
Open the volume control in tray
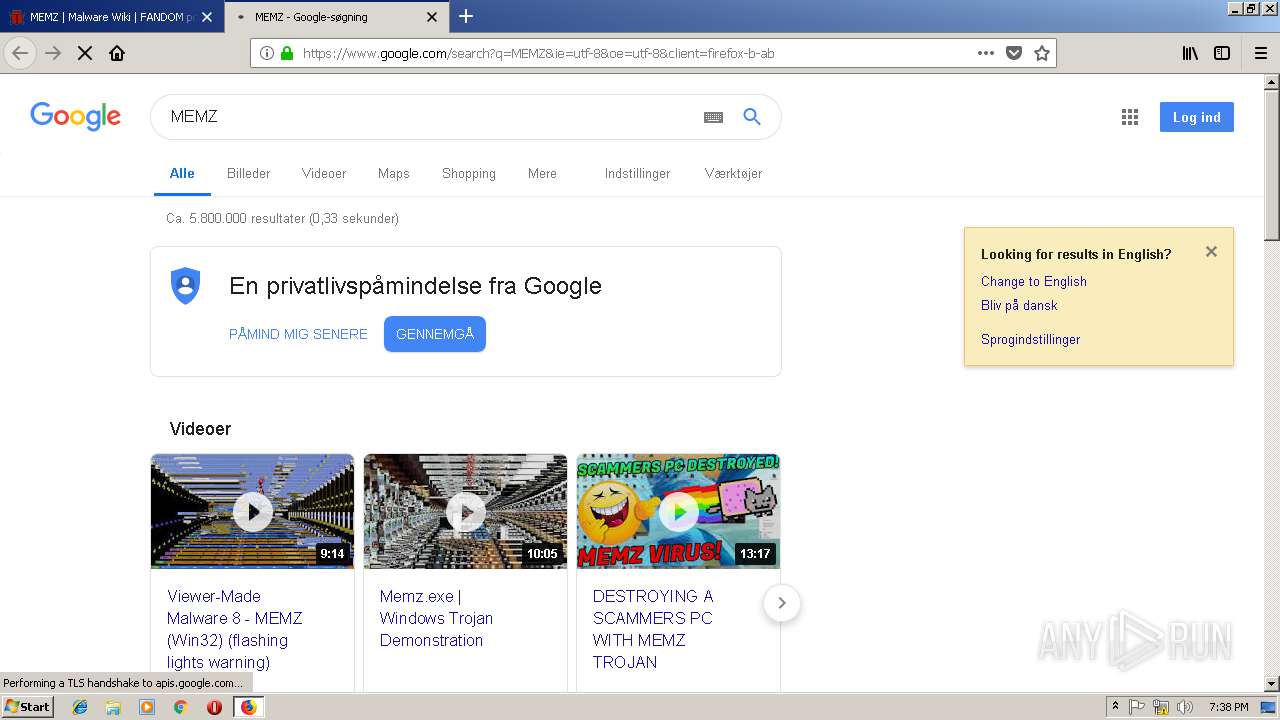[1185, 707]
